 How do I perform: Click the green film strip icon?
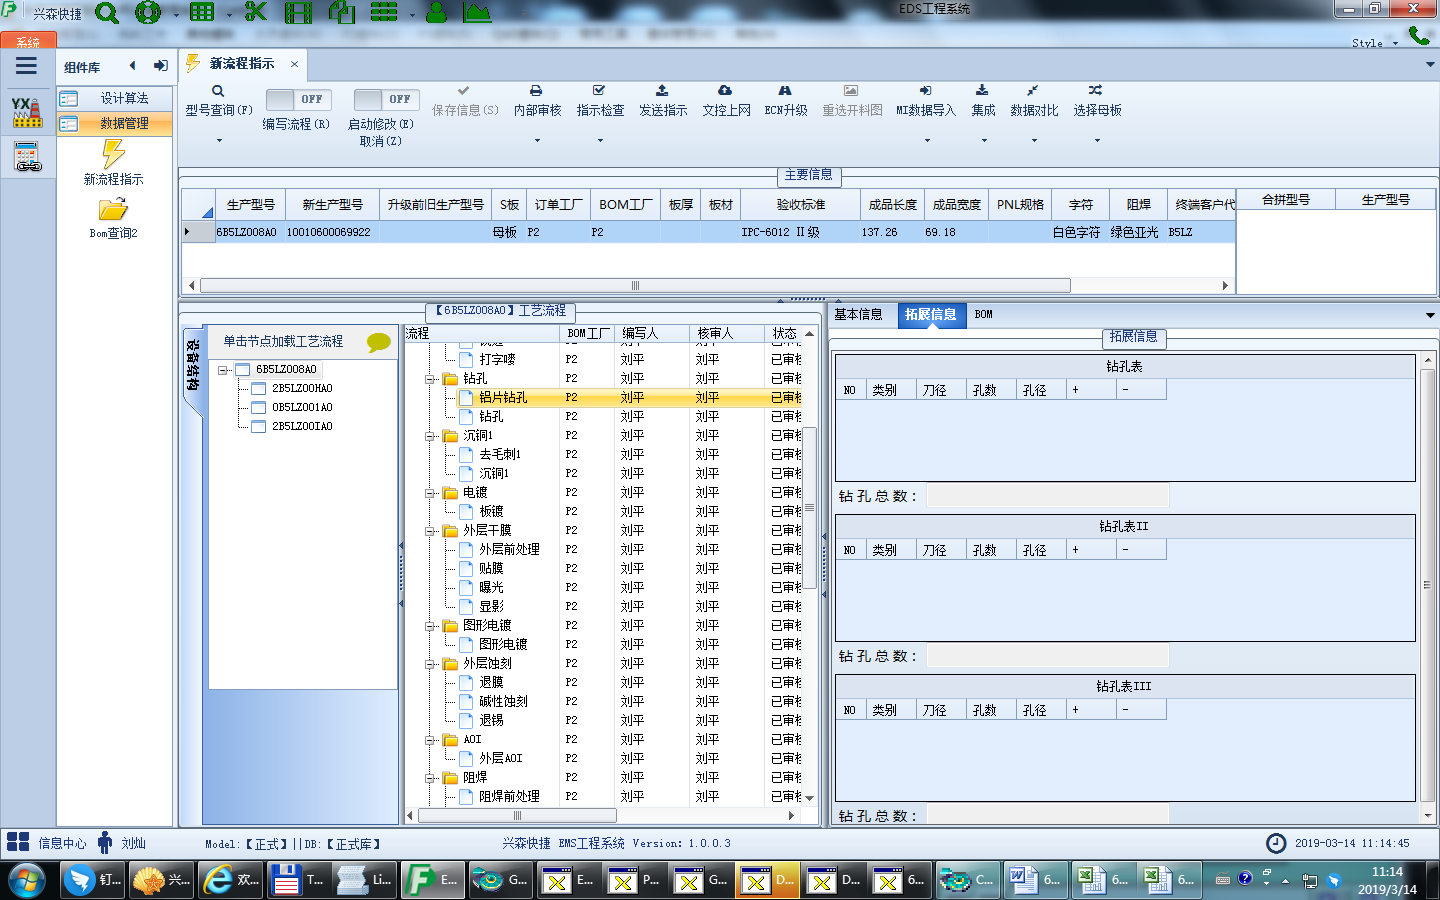[x=298, y=12]
